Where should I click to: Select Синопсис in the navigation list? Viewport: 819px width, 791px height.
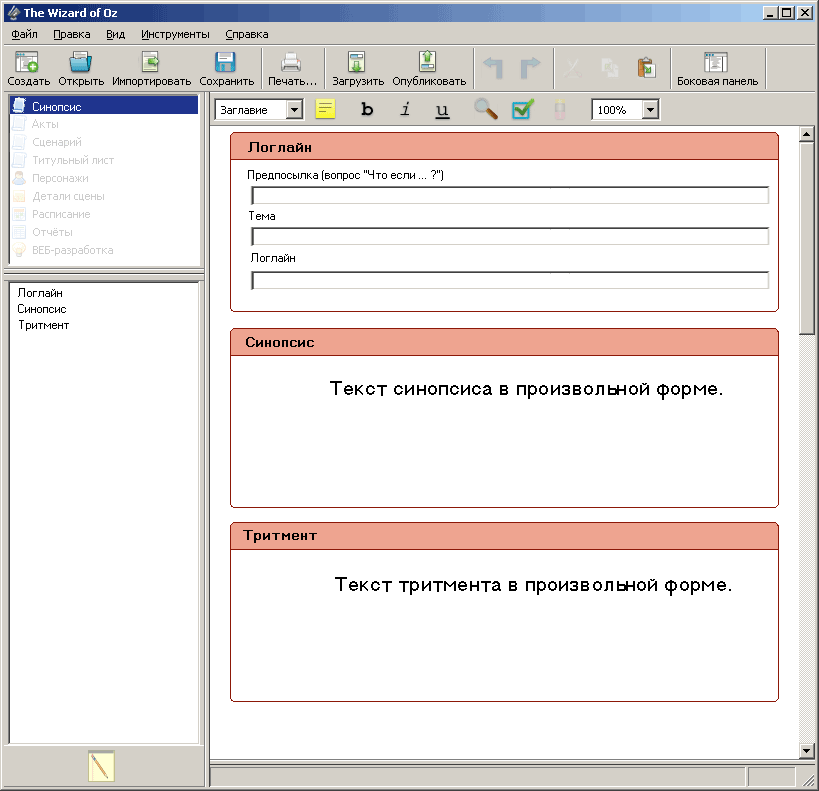coord(104,106)
